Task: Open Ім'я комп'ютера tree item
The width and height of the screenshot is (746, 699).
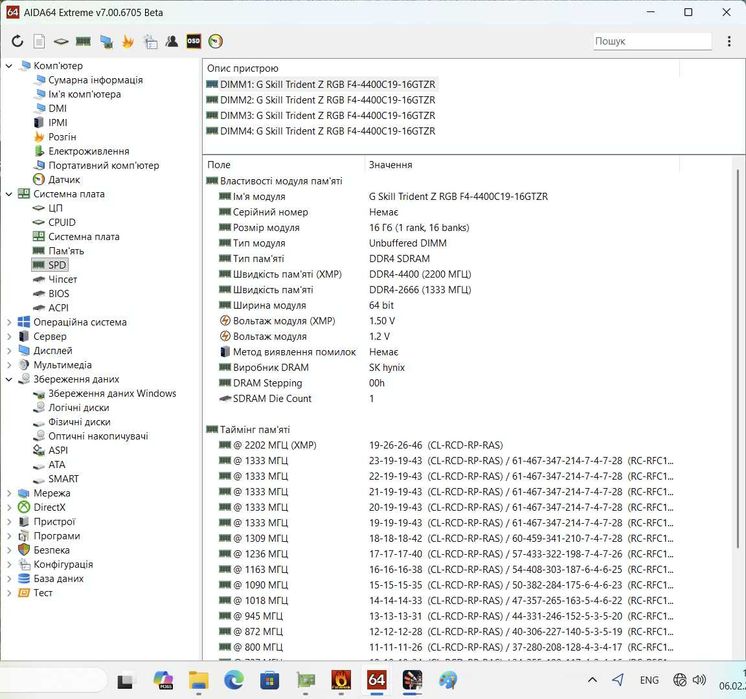Action: pyautogui.click(x=78, y=94)
